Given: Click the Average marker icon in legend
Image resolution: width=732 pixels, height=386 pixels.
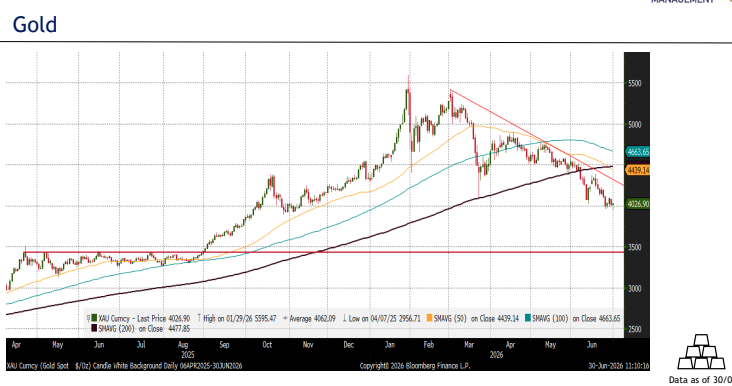Looking at the screenshot, I should point(285,318).
